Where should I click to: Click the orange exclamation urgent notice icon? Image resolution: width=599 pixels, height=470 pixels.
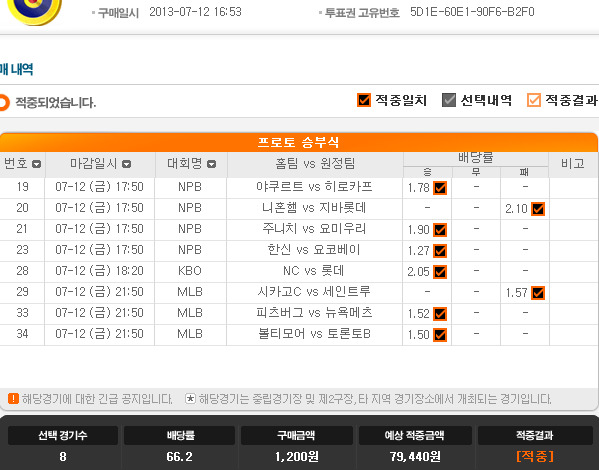click(13, 399)
